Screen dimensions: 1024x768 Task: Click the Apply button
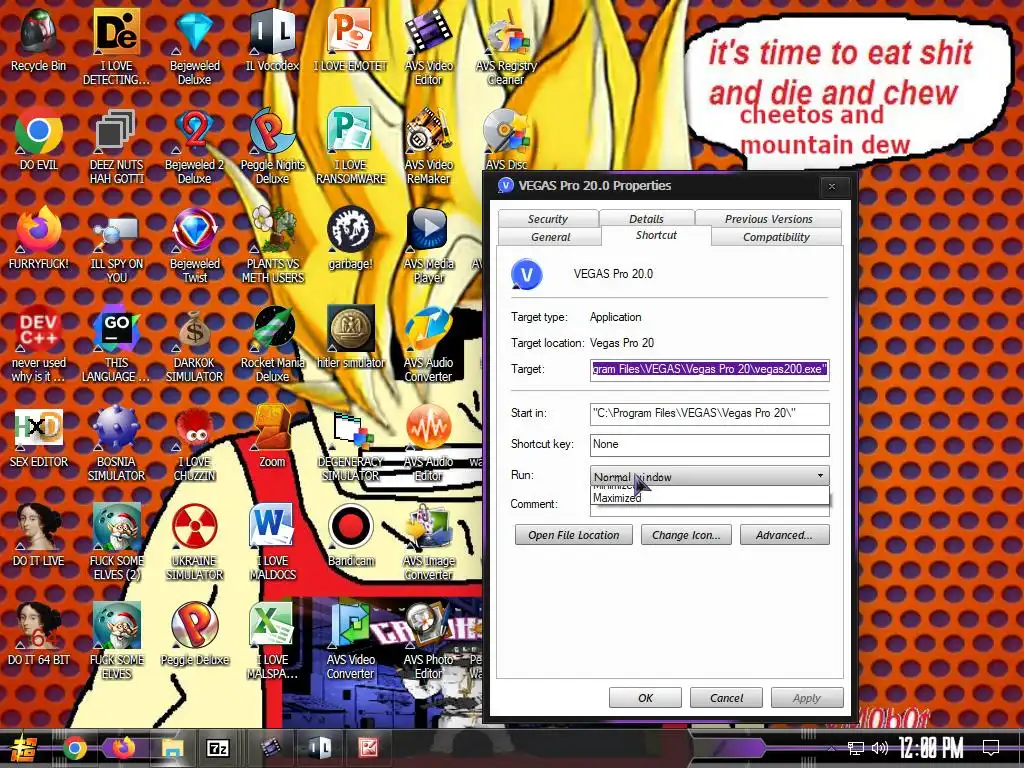click(x=807, y=697)
